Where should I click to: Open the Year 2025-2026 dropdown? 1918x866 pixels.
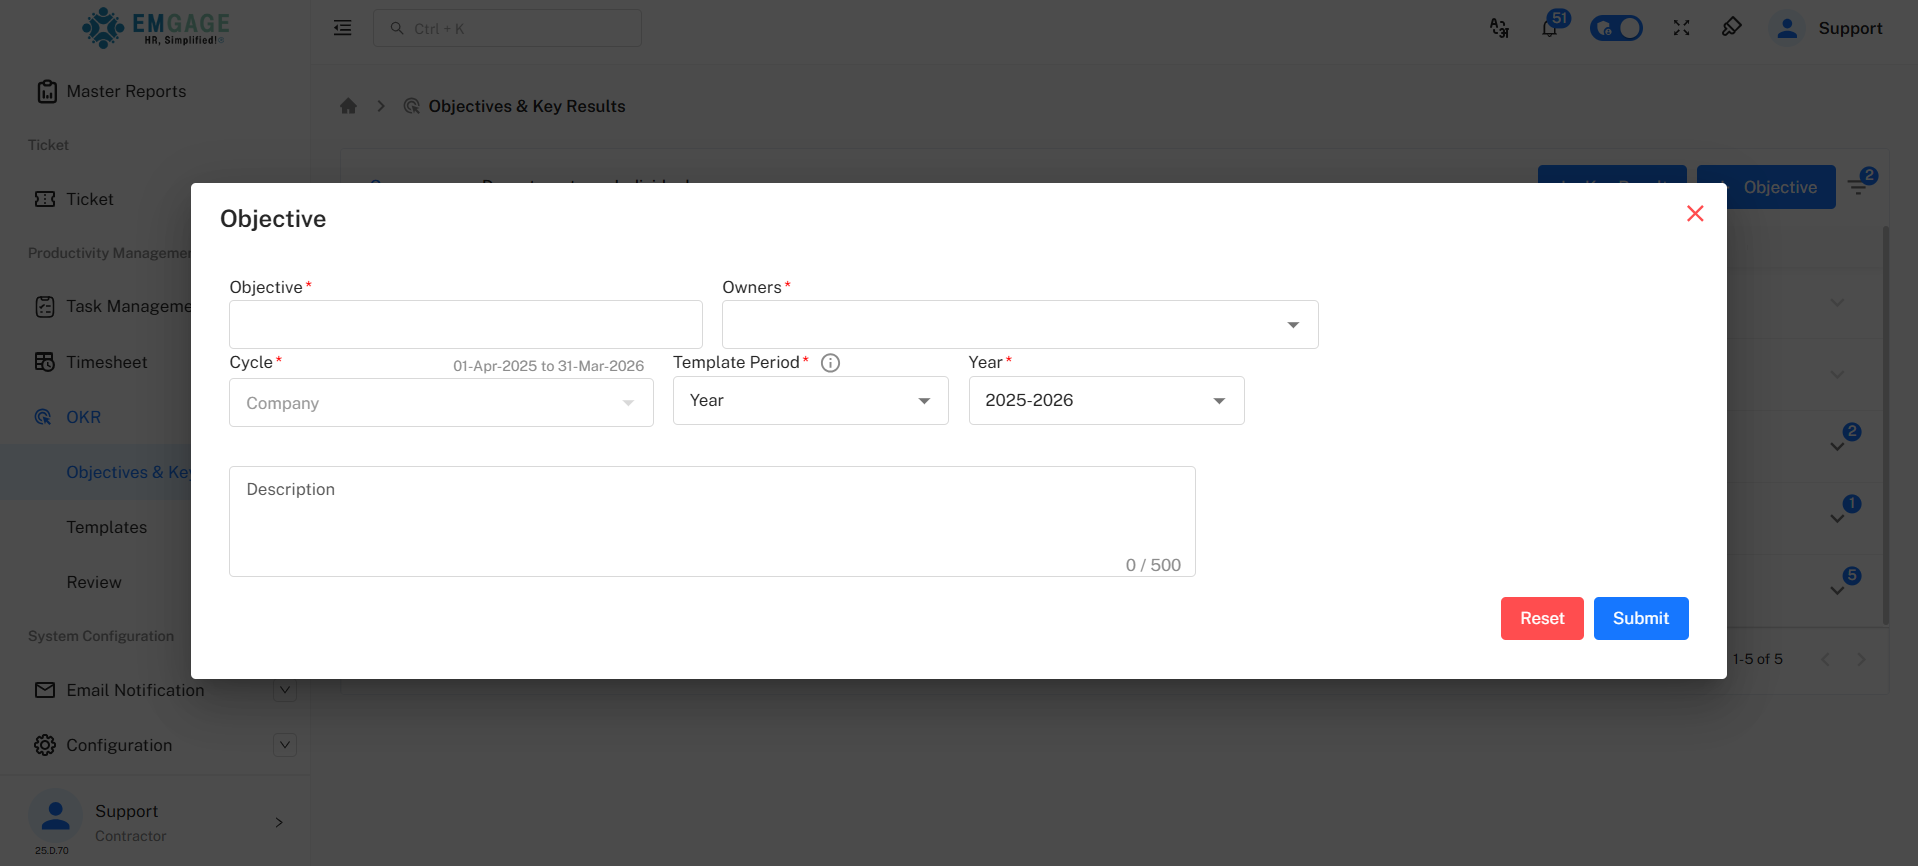(x=1105, y=401)
